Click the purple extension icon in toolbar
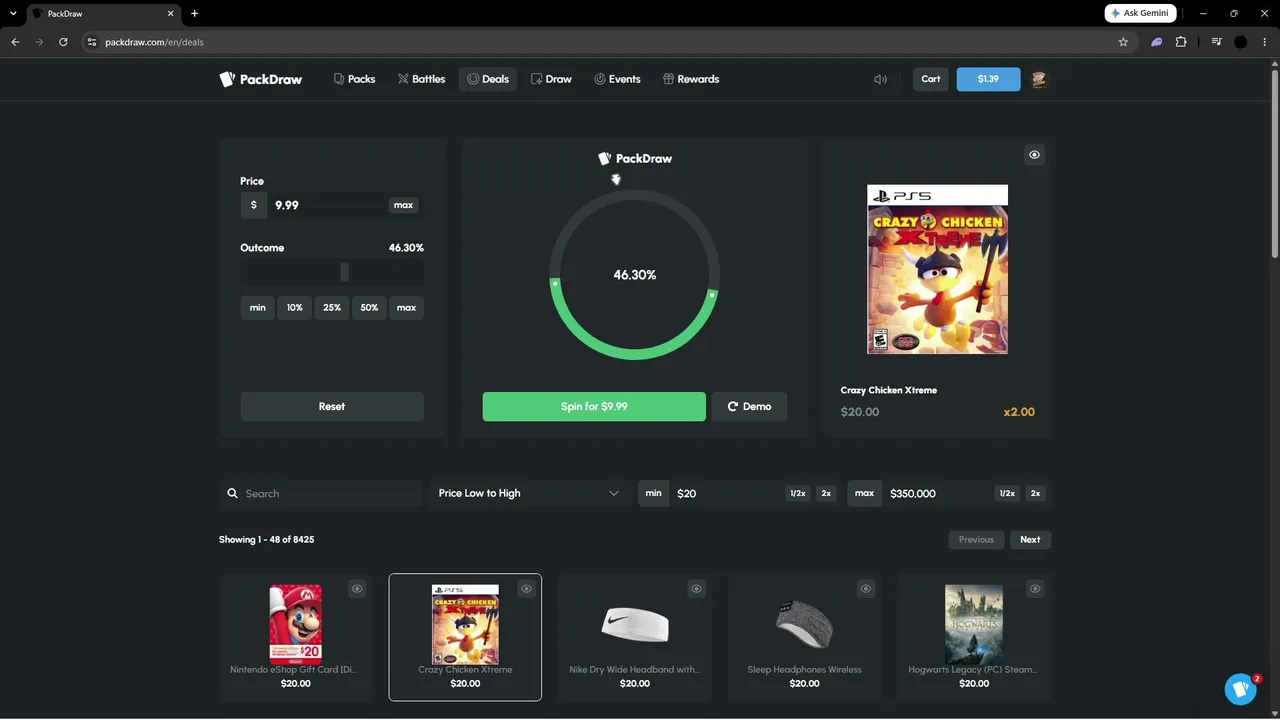The image size is (1280, 720). tap(1157, 42)
